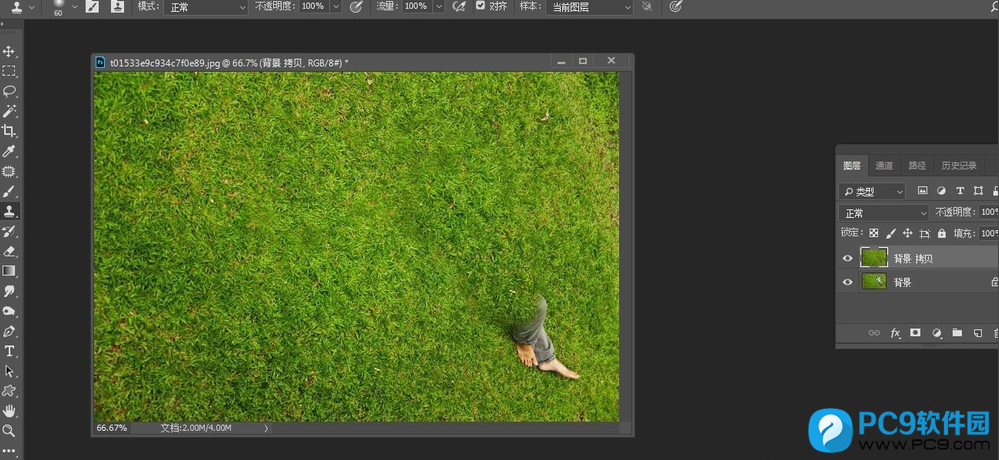This screenshot has height=460, width=999.
Task: Select the Brush tool
Action: [9, 190]
